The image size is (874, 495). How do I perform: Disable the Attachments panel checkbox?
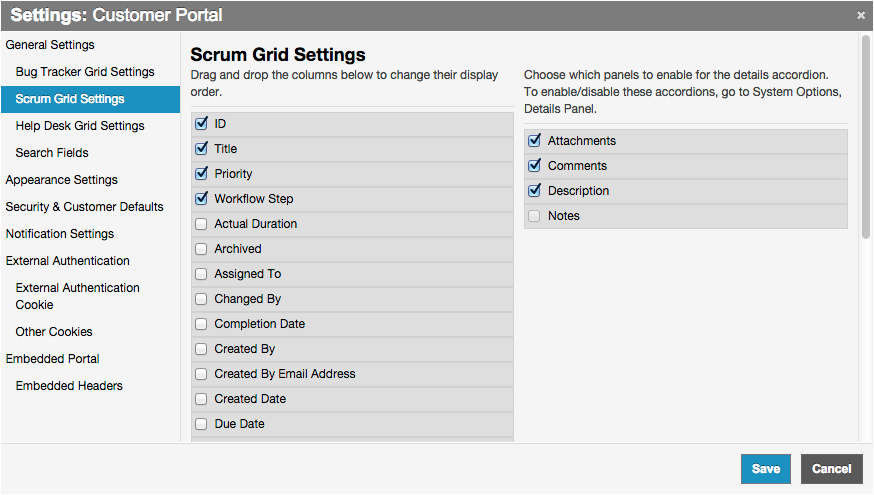point(534,141)
